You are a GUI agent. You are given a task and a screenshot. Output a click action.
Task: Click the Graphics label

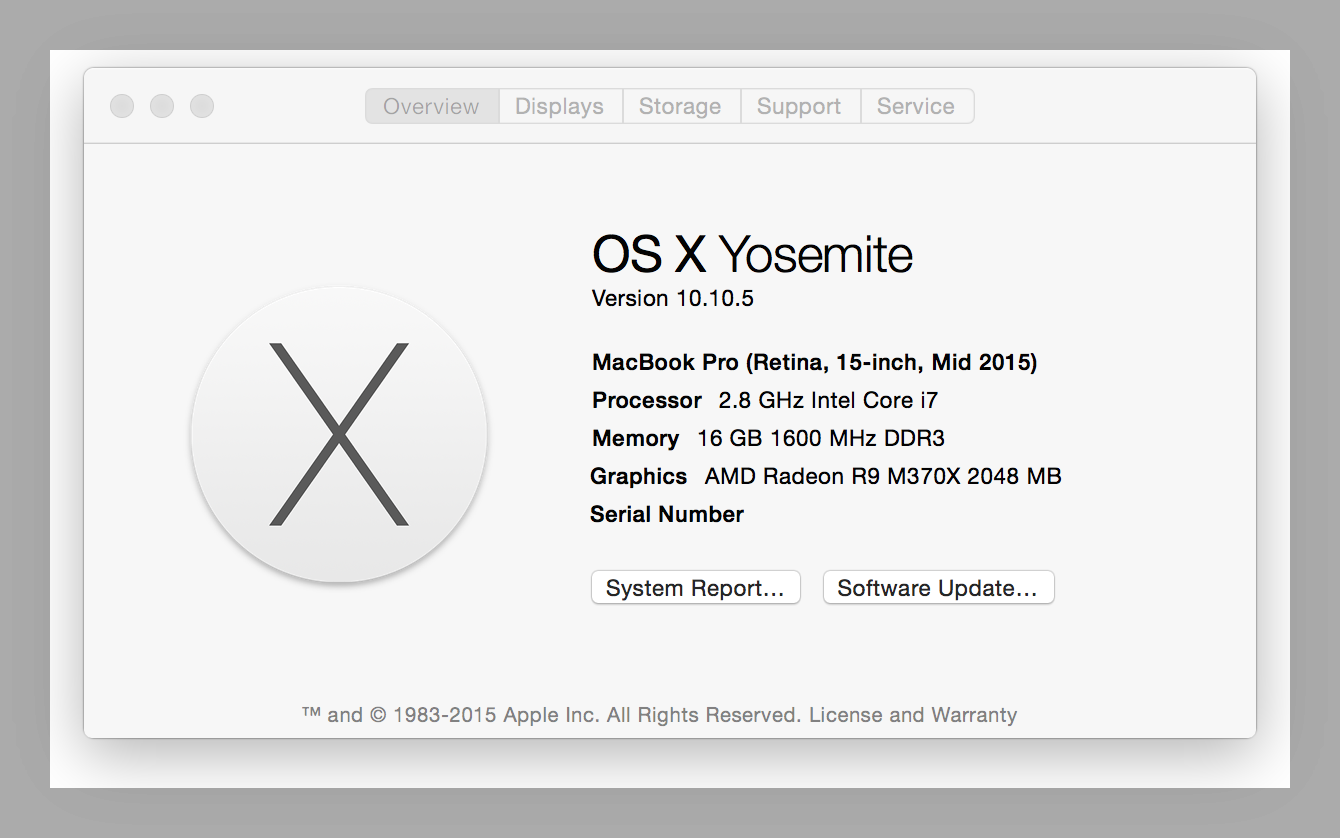(x=639, y=476)
